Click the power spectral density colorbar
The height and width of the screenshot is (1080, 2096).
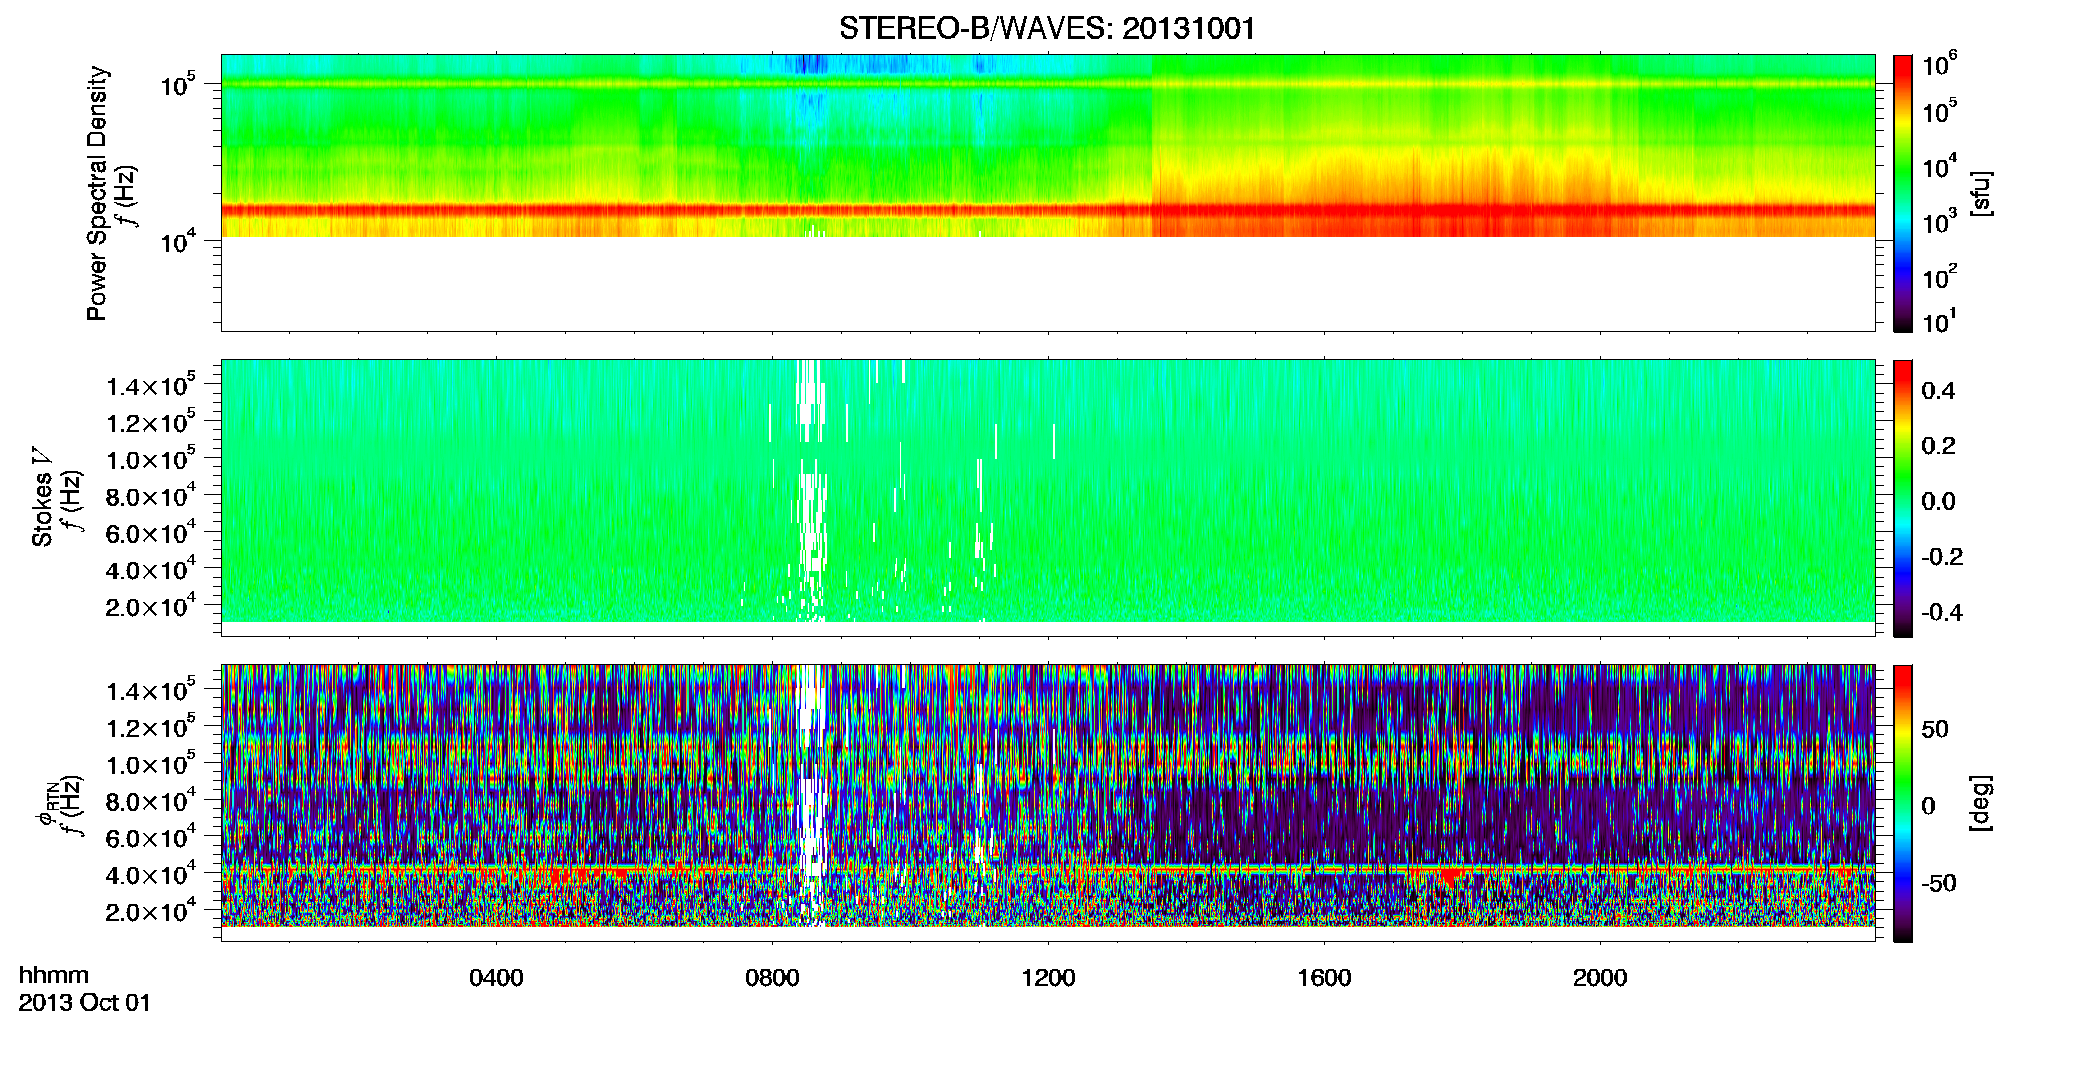click(1903, 193)
